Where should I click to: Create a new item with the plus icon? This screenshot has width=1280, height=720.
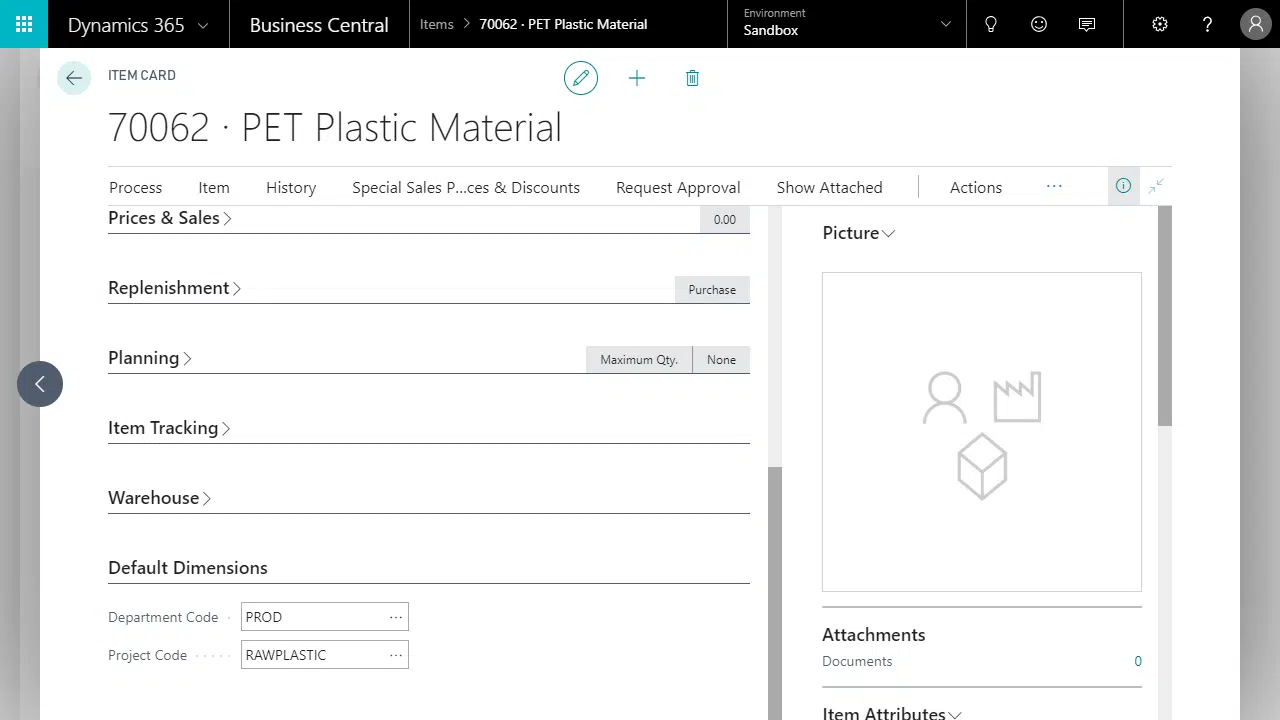click(x=637, y=78)
